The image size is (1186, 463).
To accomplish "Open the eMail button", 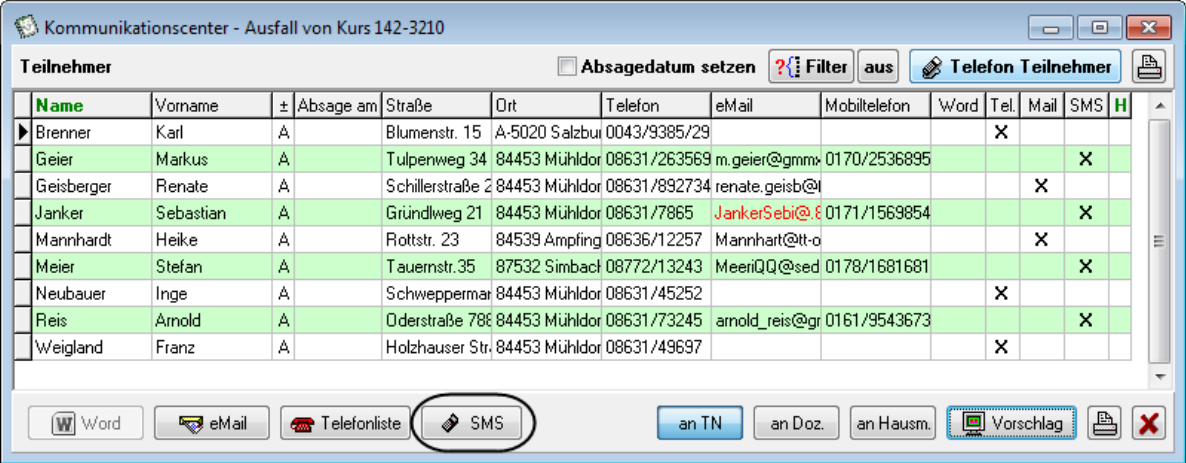I will 212,423.
